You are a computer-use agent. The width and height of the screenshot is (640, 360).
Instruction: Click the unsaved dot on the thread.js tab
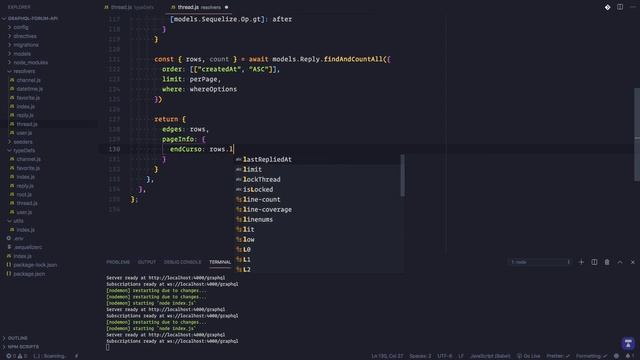tap(227, 7)
